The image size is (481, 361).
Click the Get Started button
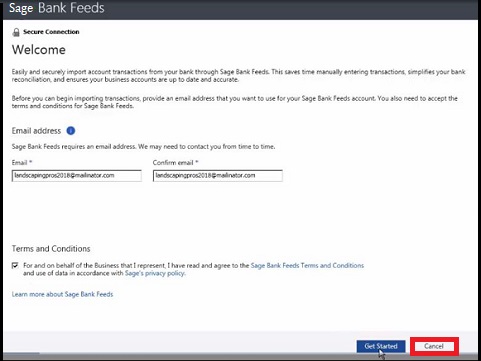point(381,346)
